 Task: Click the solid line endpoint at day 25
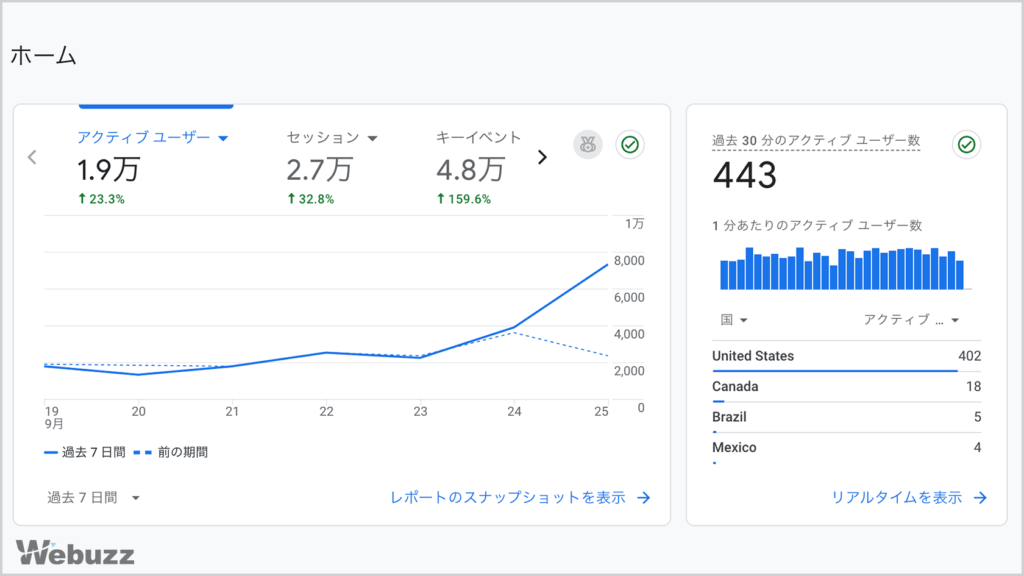point(607,264)
